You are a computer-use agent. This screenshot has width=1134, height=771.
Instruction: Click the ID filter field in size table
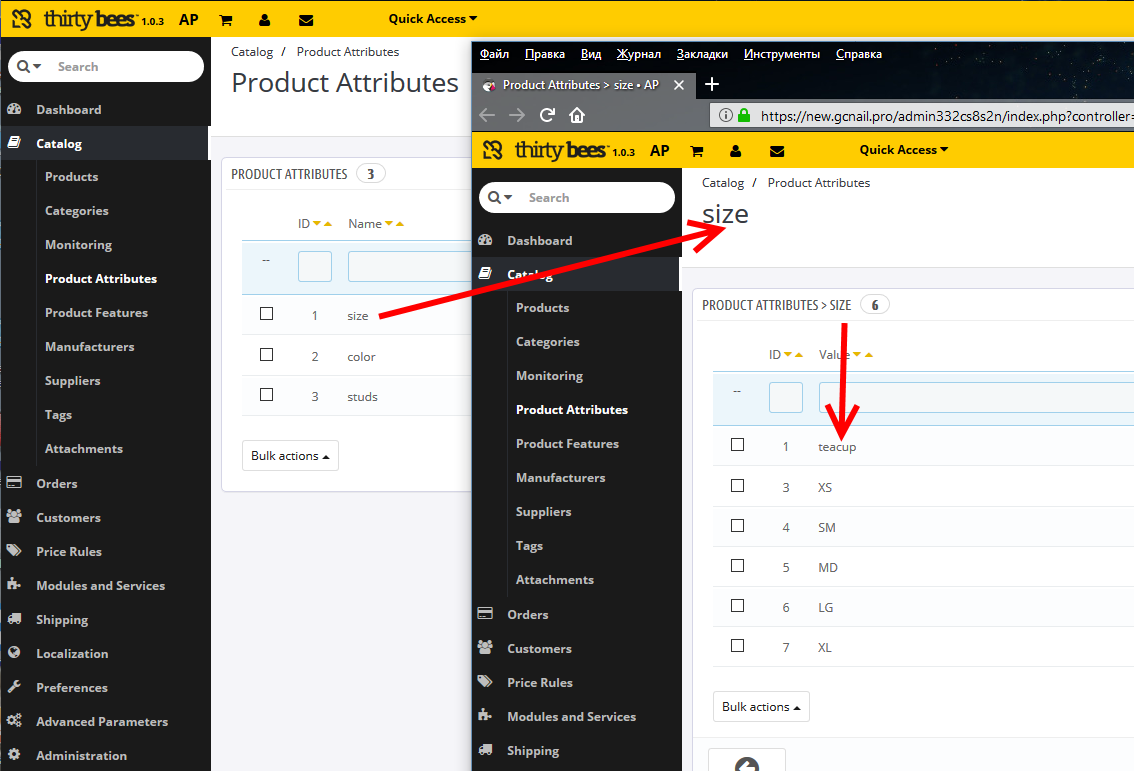pyautogui.click(x=785, y=398)
